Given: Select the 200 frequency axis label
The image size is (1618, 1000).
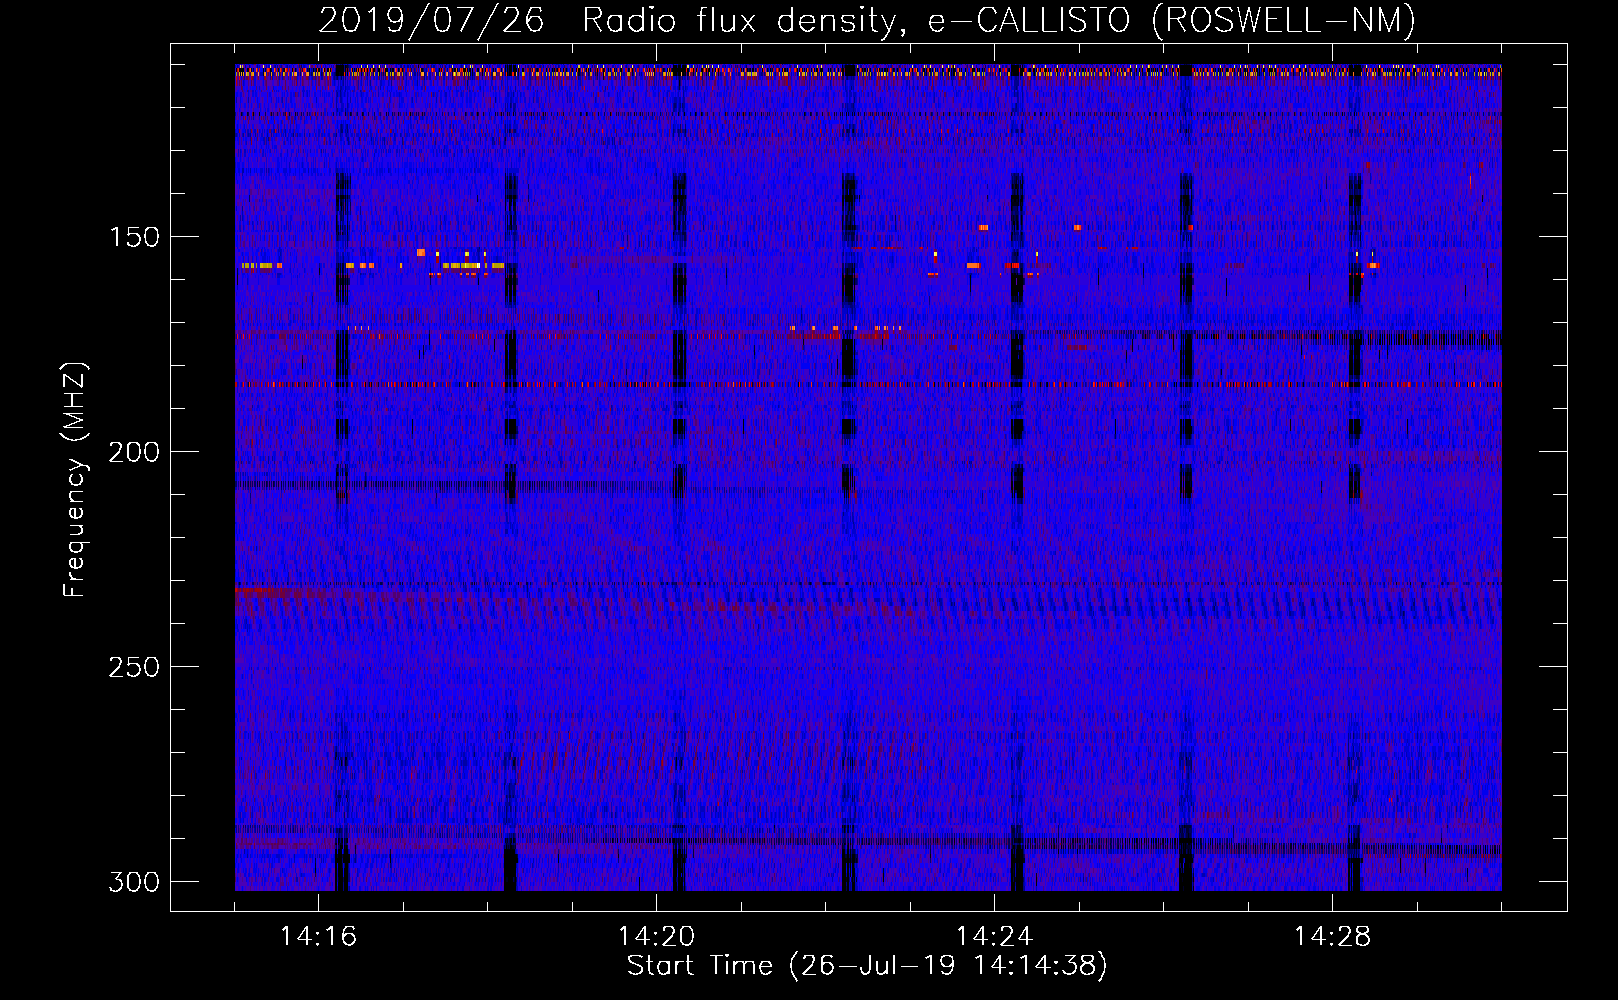Looking at the screenshot, I should tap(134, 452).
